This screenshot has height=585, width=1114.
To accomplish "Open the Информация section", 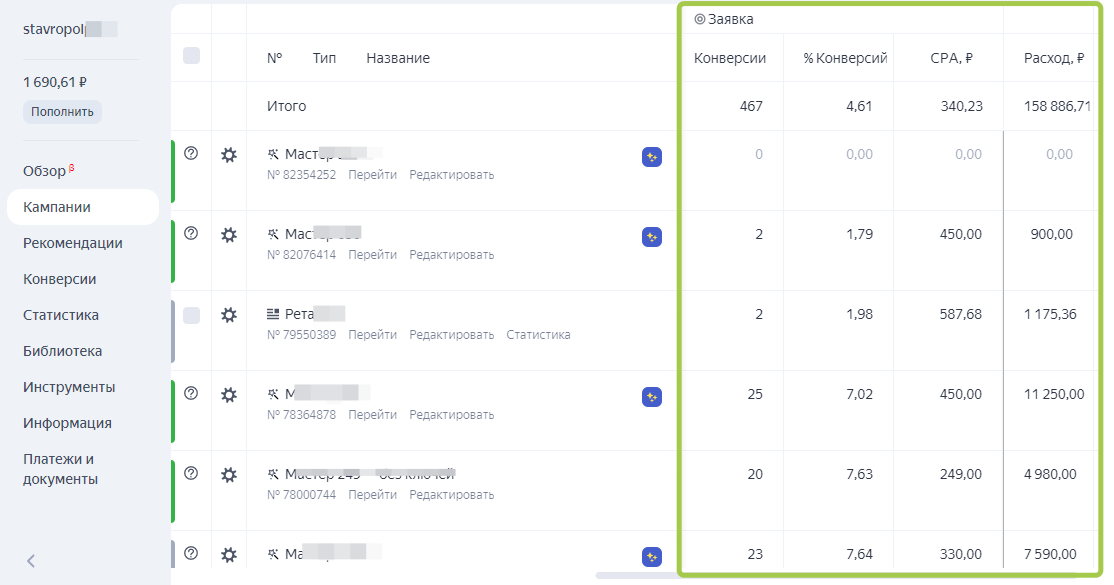I will click(x=67, y=423).
